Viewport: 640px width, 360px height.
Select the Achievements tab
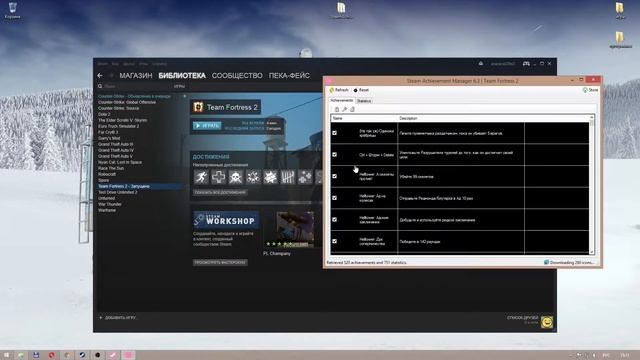click(342, 100)
